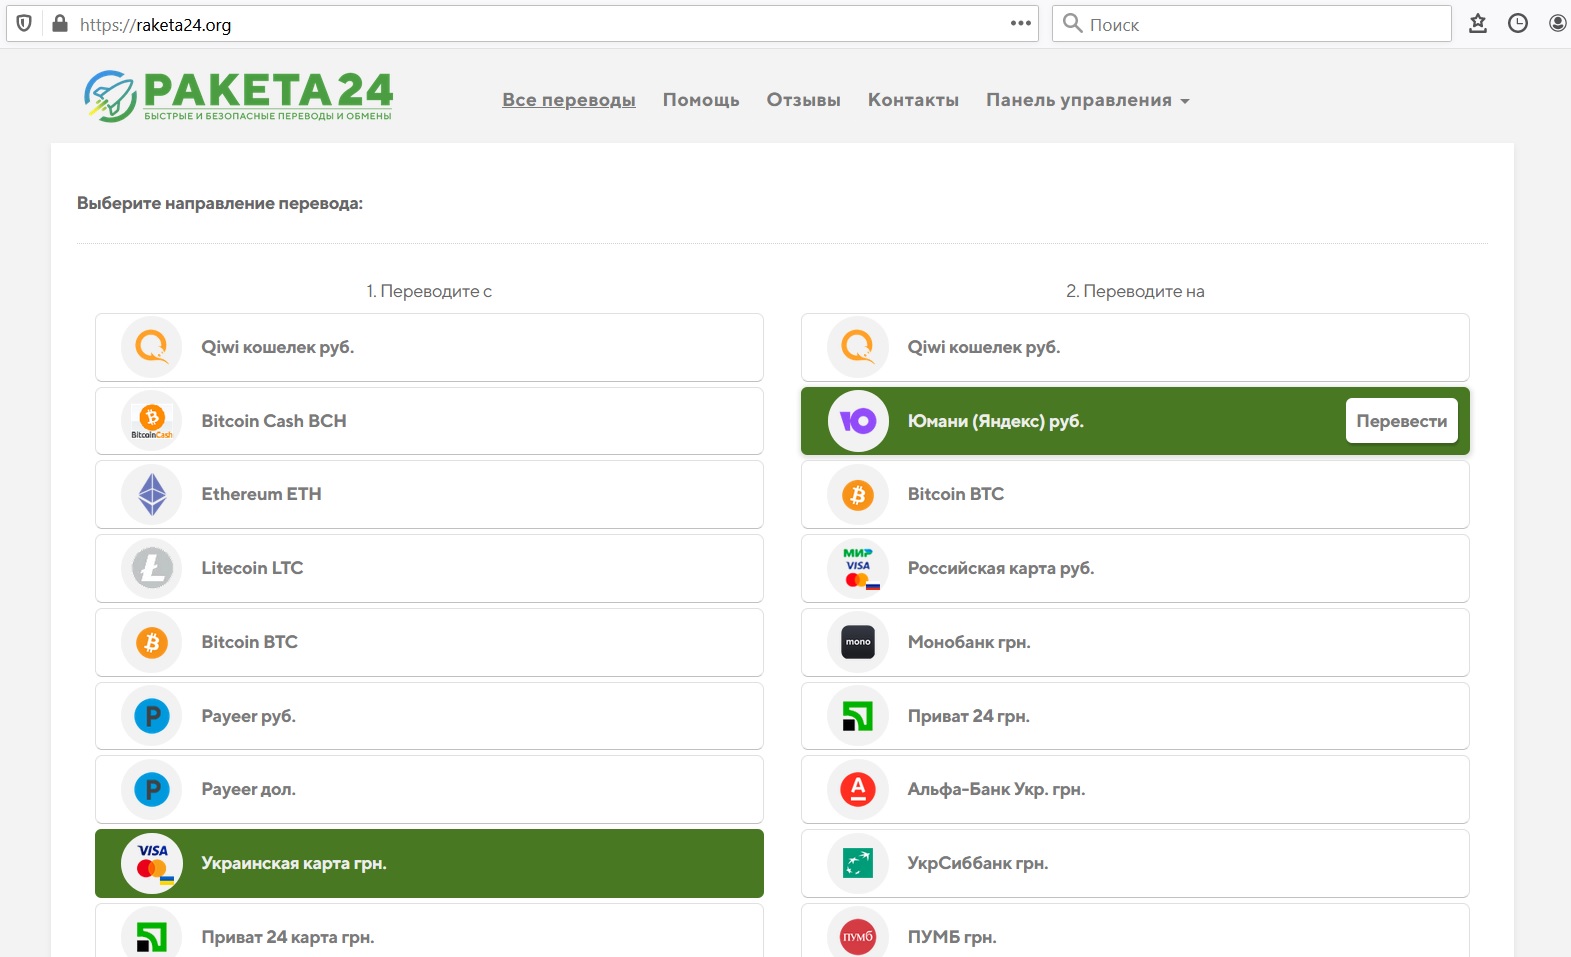Open the Помощь menu item
The width and height of the screenshot is (1571, 957).
701,100
